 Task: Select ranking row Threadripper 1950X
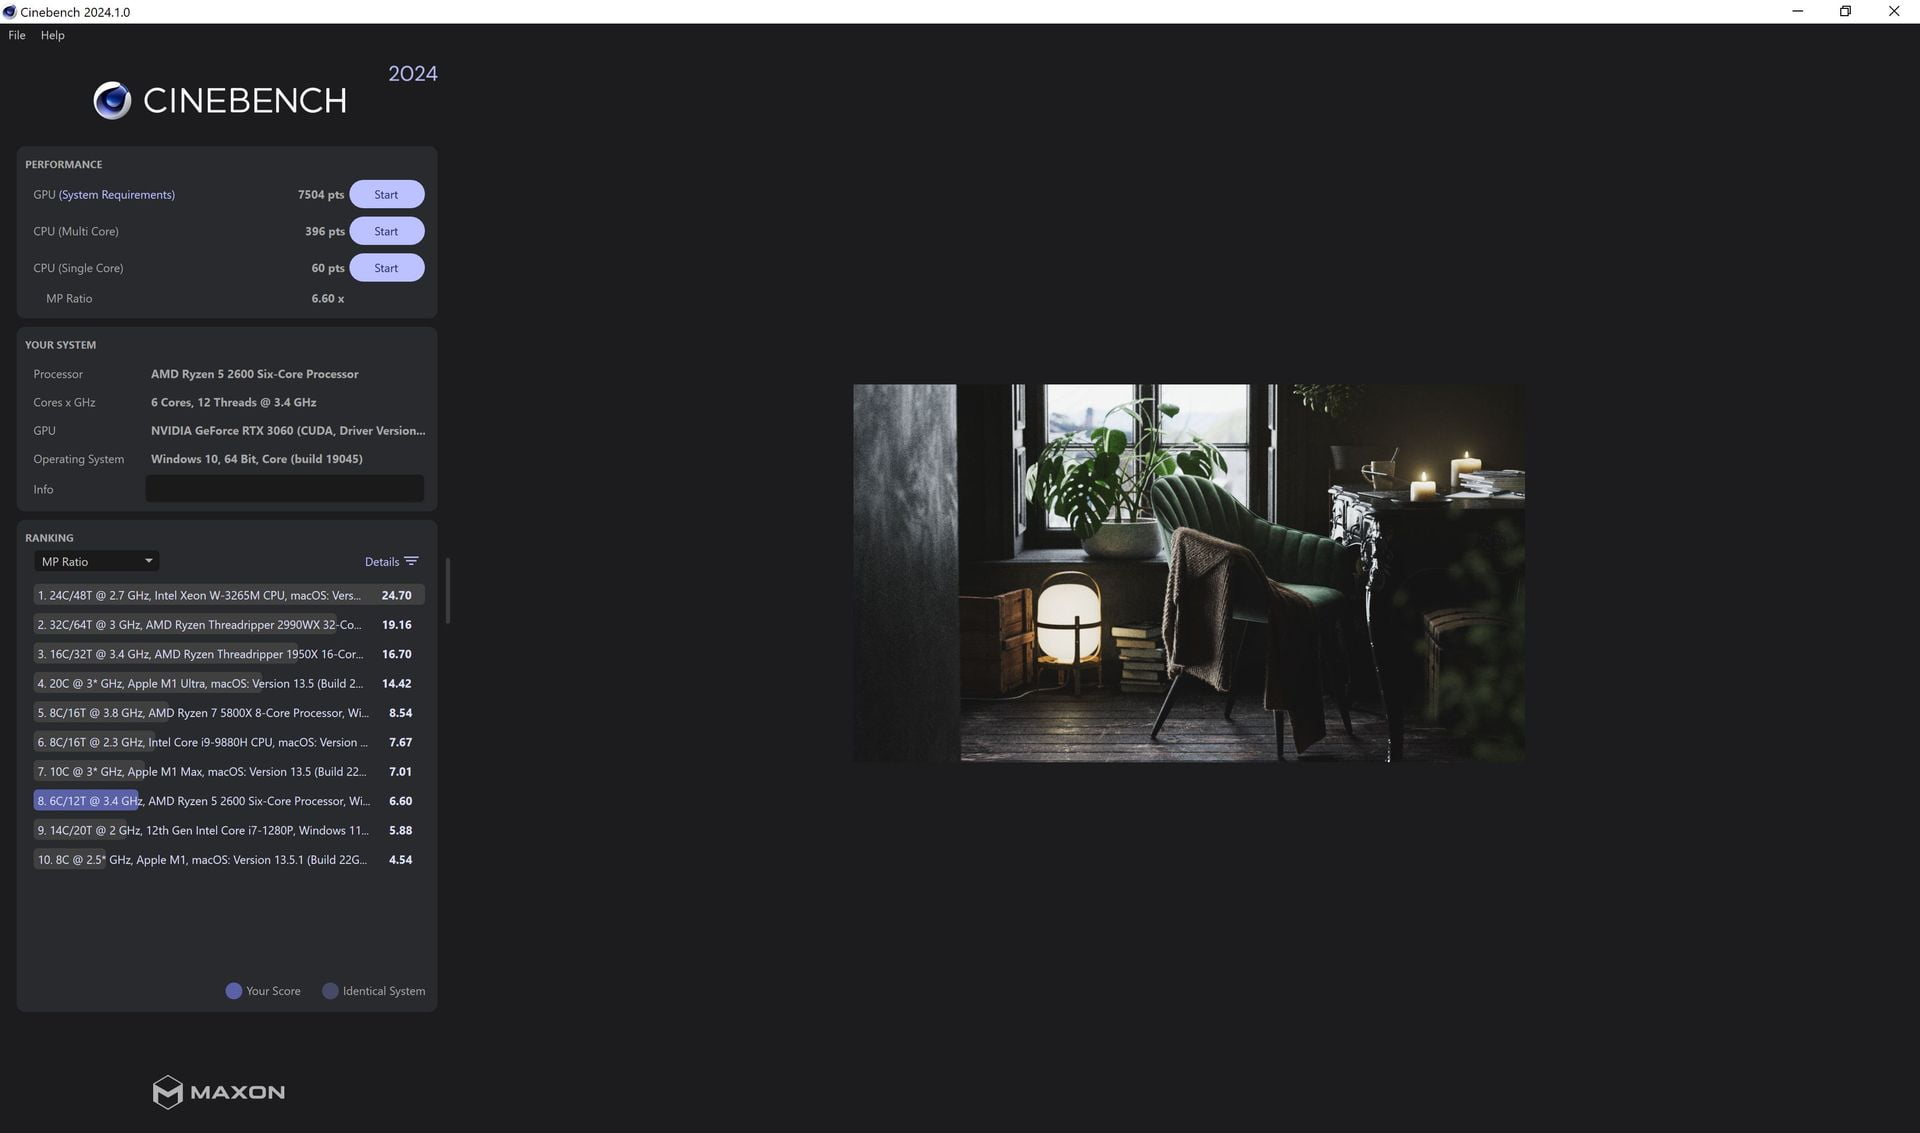[x=229, y=654]
